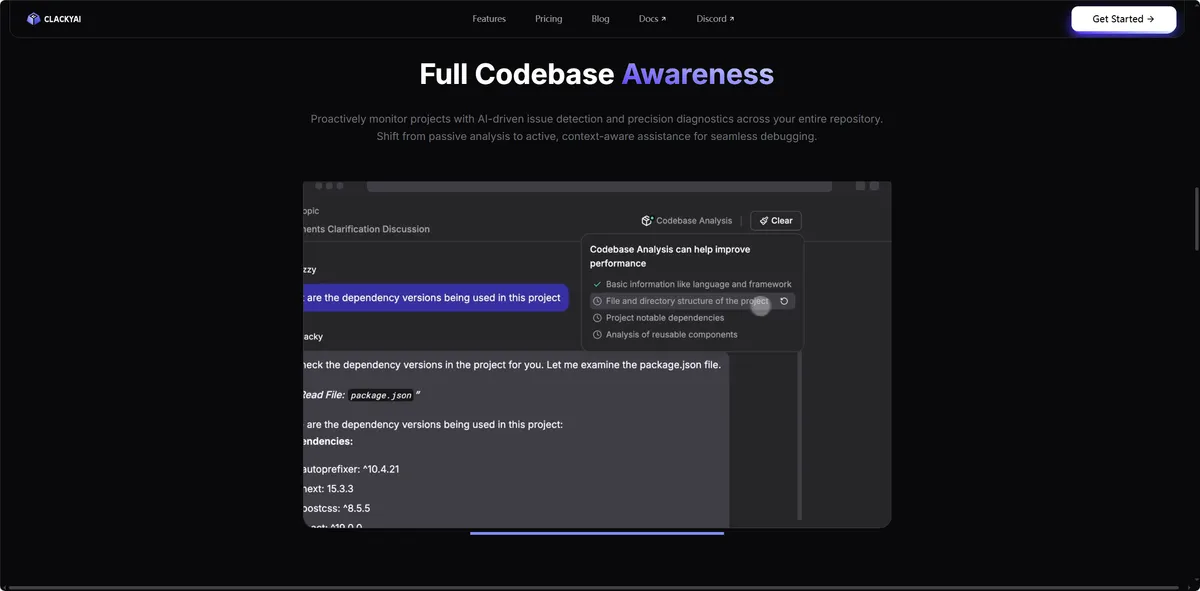Click the external arrow icon beside Discord
Image resolution: width=1200 pixels, height=591 pixels.
[732, 19]
